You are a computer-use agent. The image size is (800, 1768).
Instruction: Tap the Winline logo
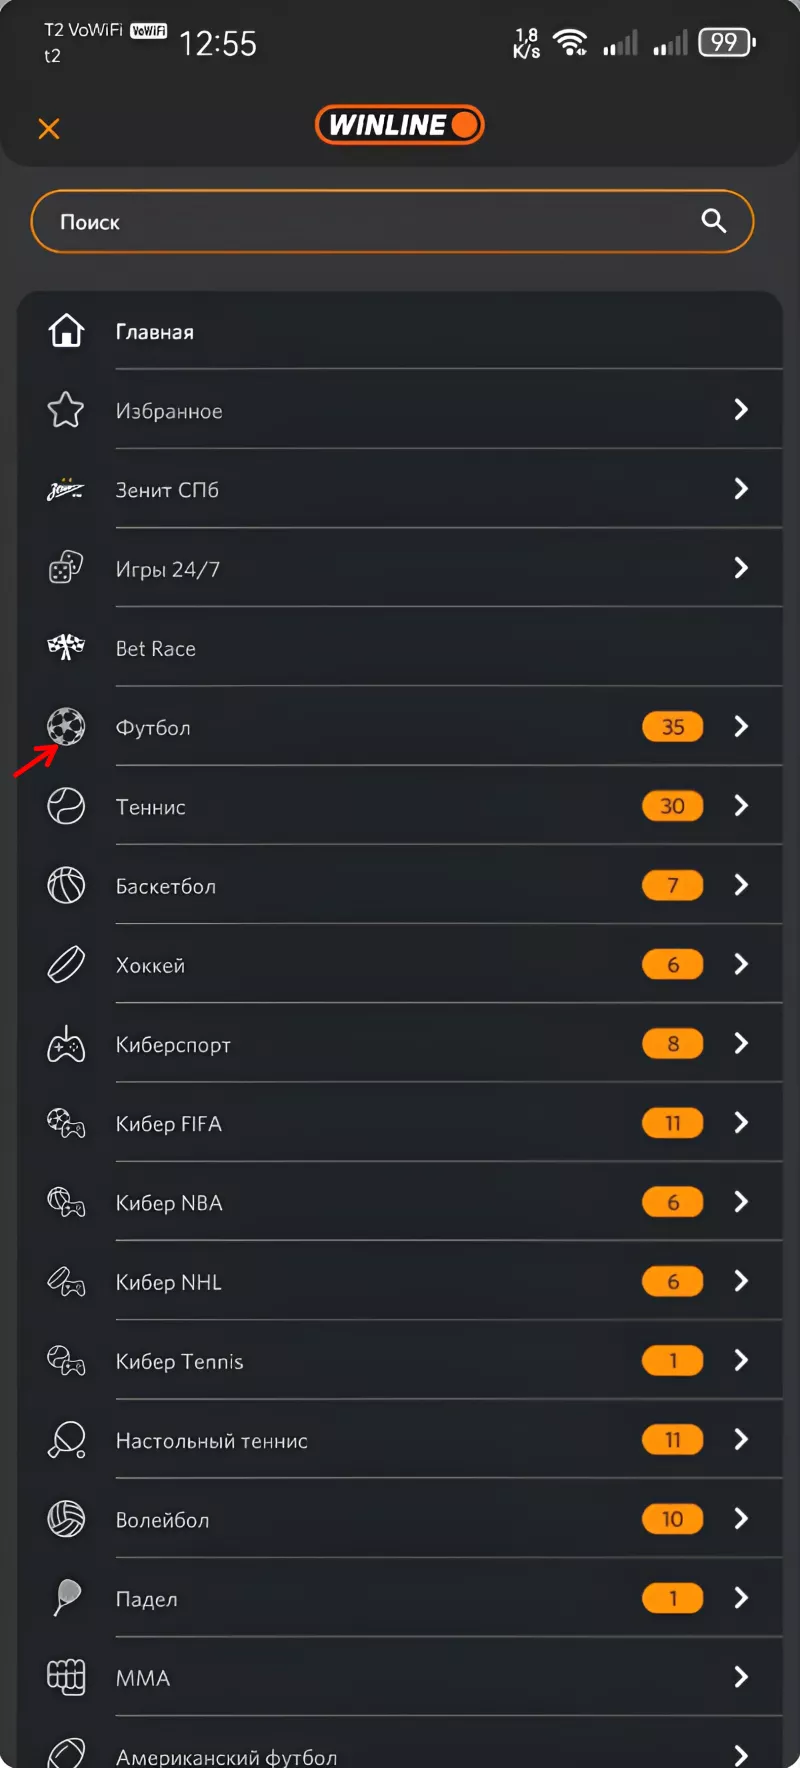[x=399, y=125]
